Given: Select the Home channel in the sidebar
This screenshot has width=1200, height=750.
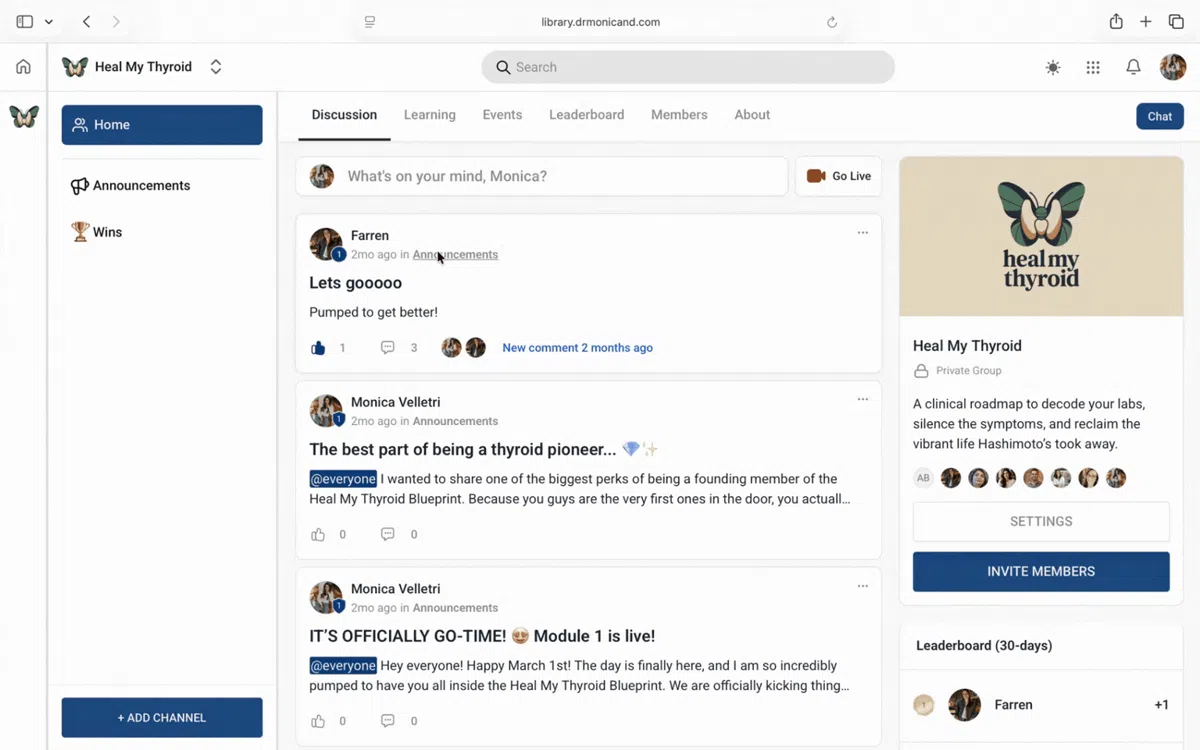Looking at the screenshot, I should point(162,125).
